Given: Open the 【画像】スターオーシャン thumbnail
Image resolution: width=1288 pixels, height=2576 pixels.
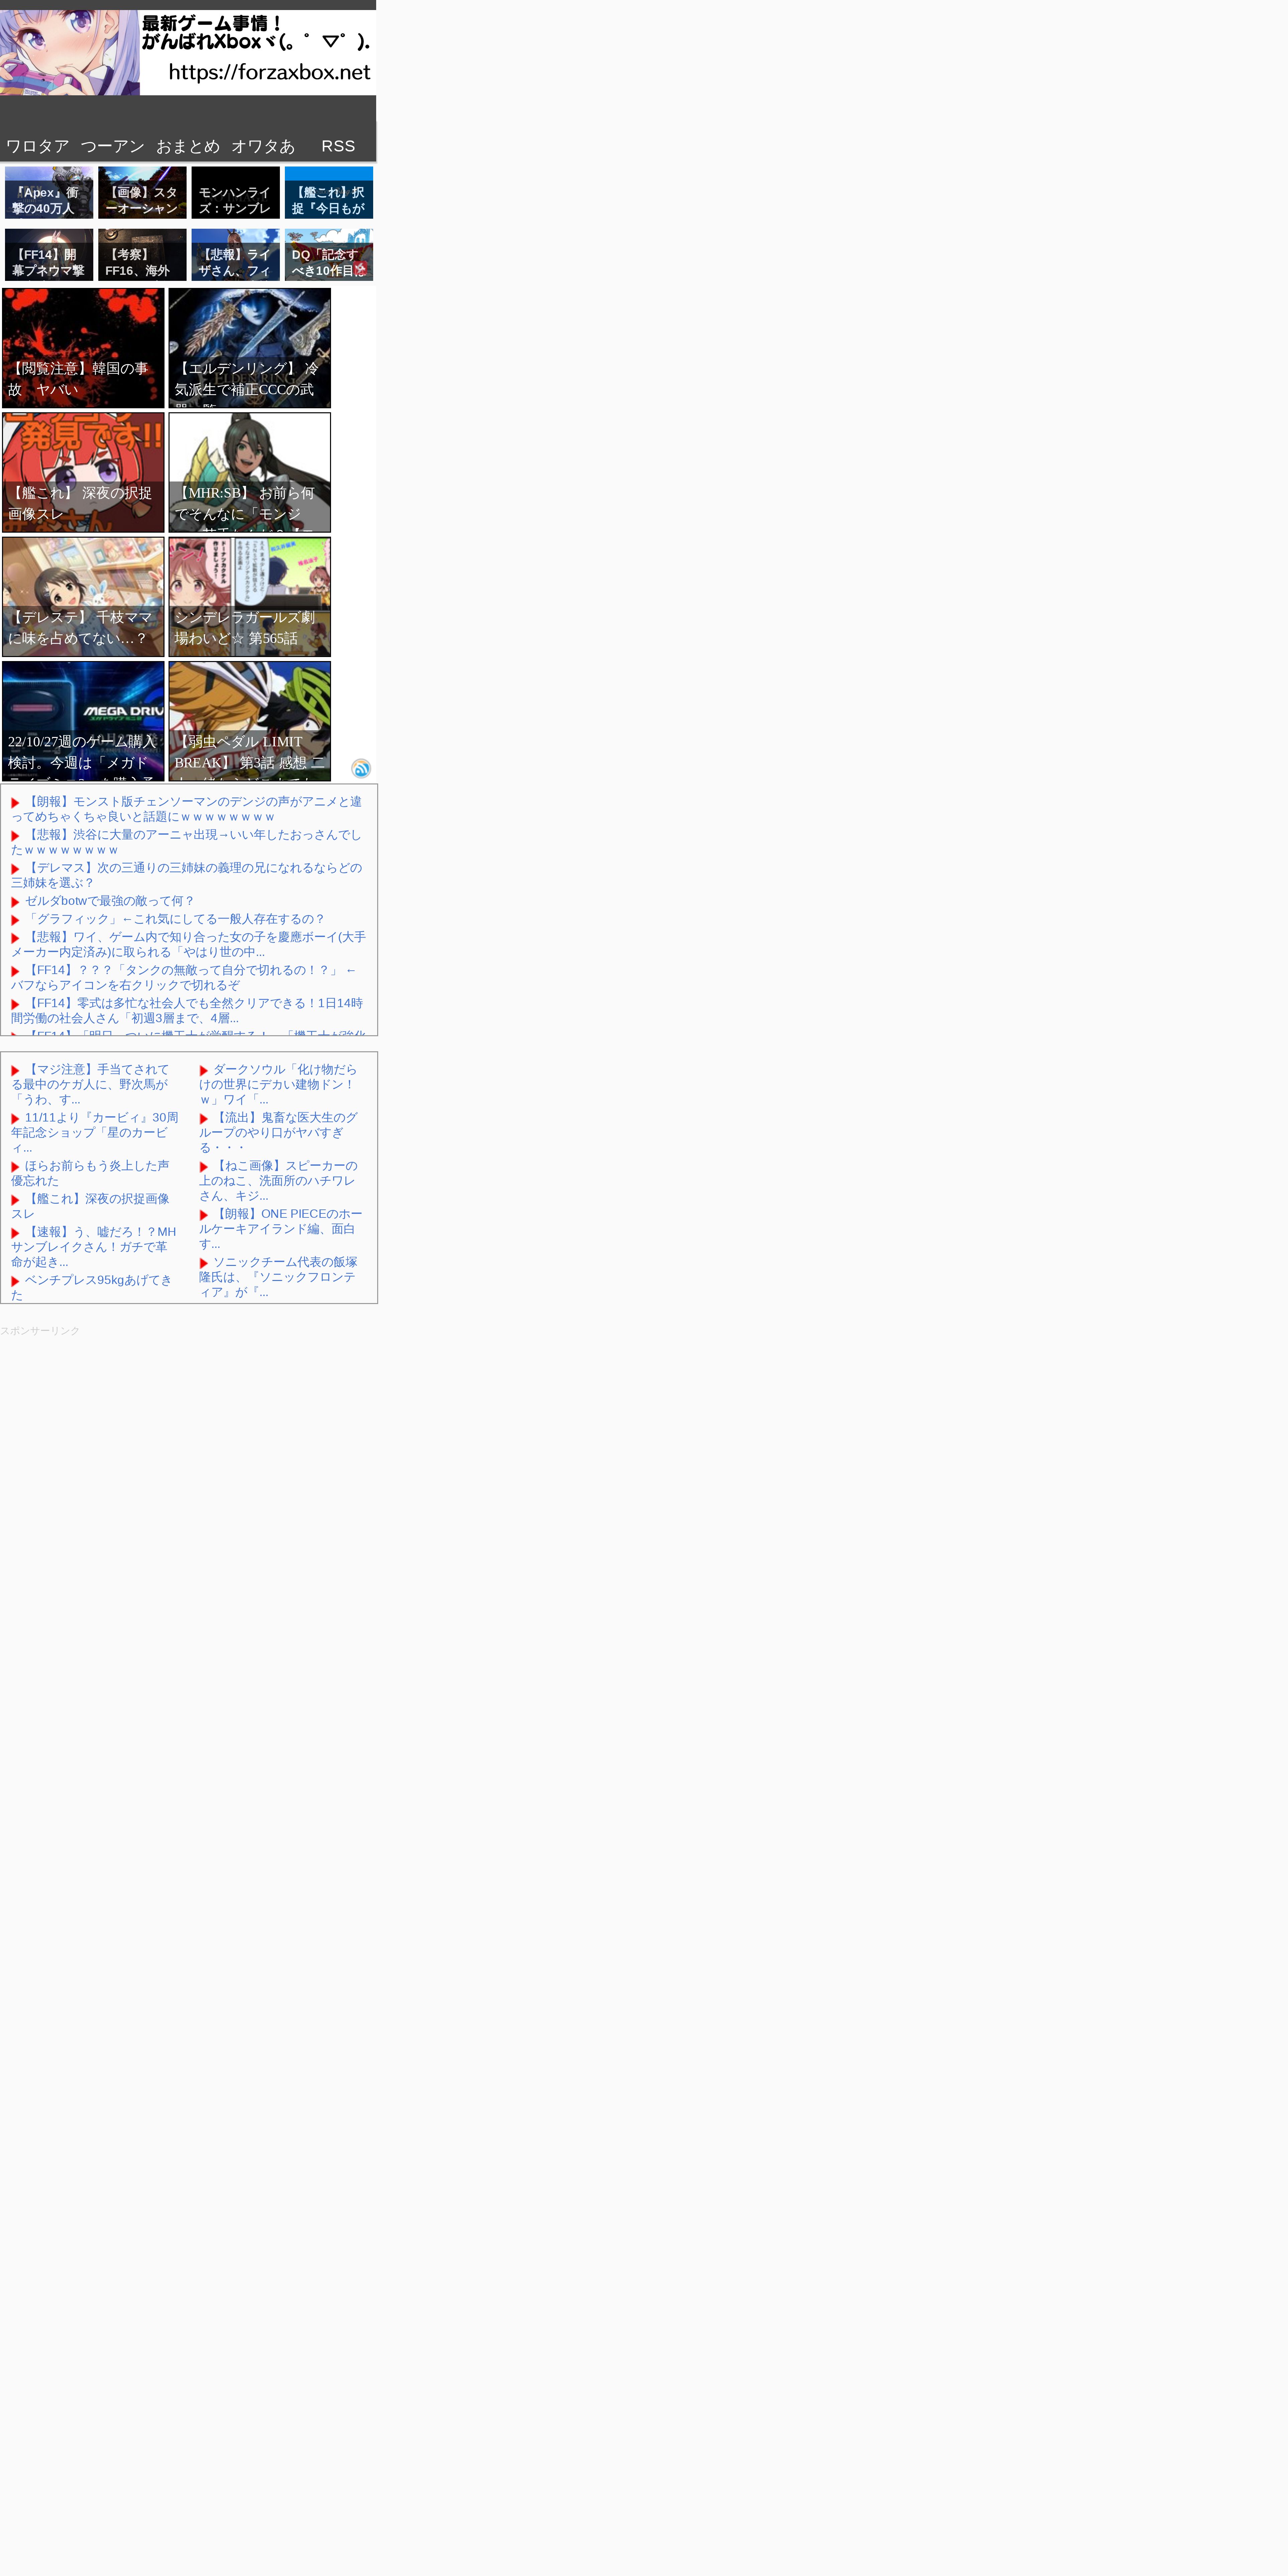Looking at the screenshot, I should coord(142,193).
